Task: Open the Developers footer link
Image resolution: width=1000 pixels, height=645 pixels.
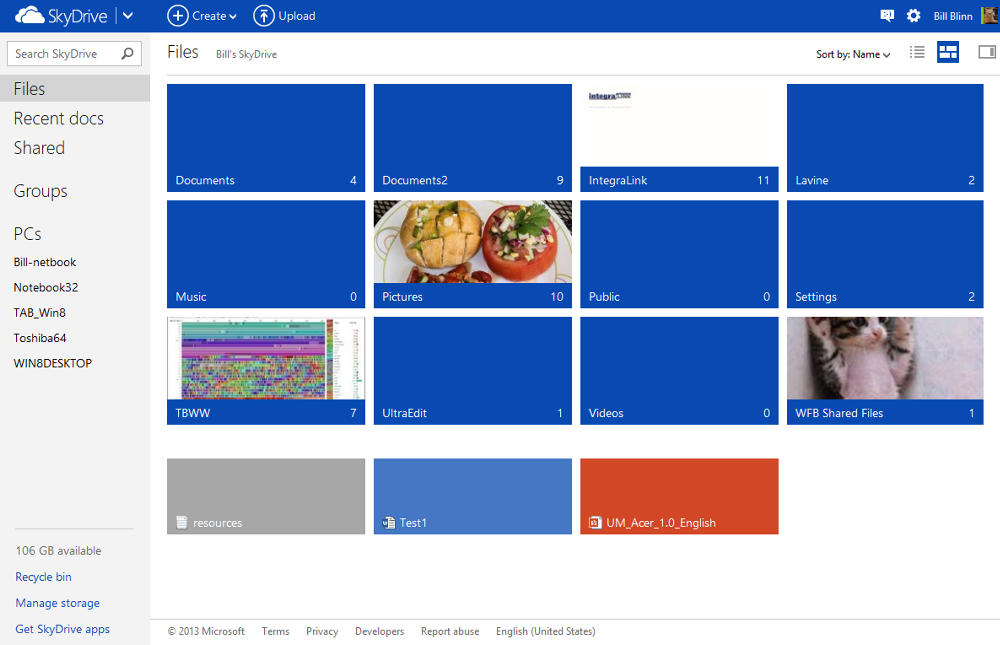Action: tap(379, 631)
